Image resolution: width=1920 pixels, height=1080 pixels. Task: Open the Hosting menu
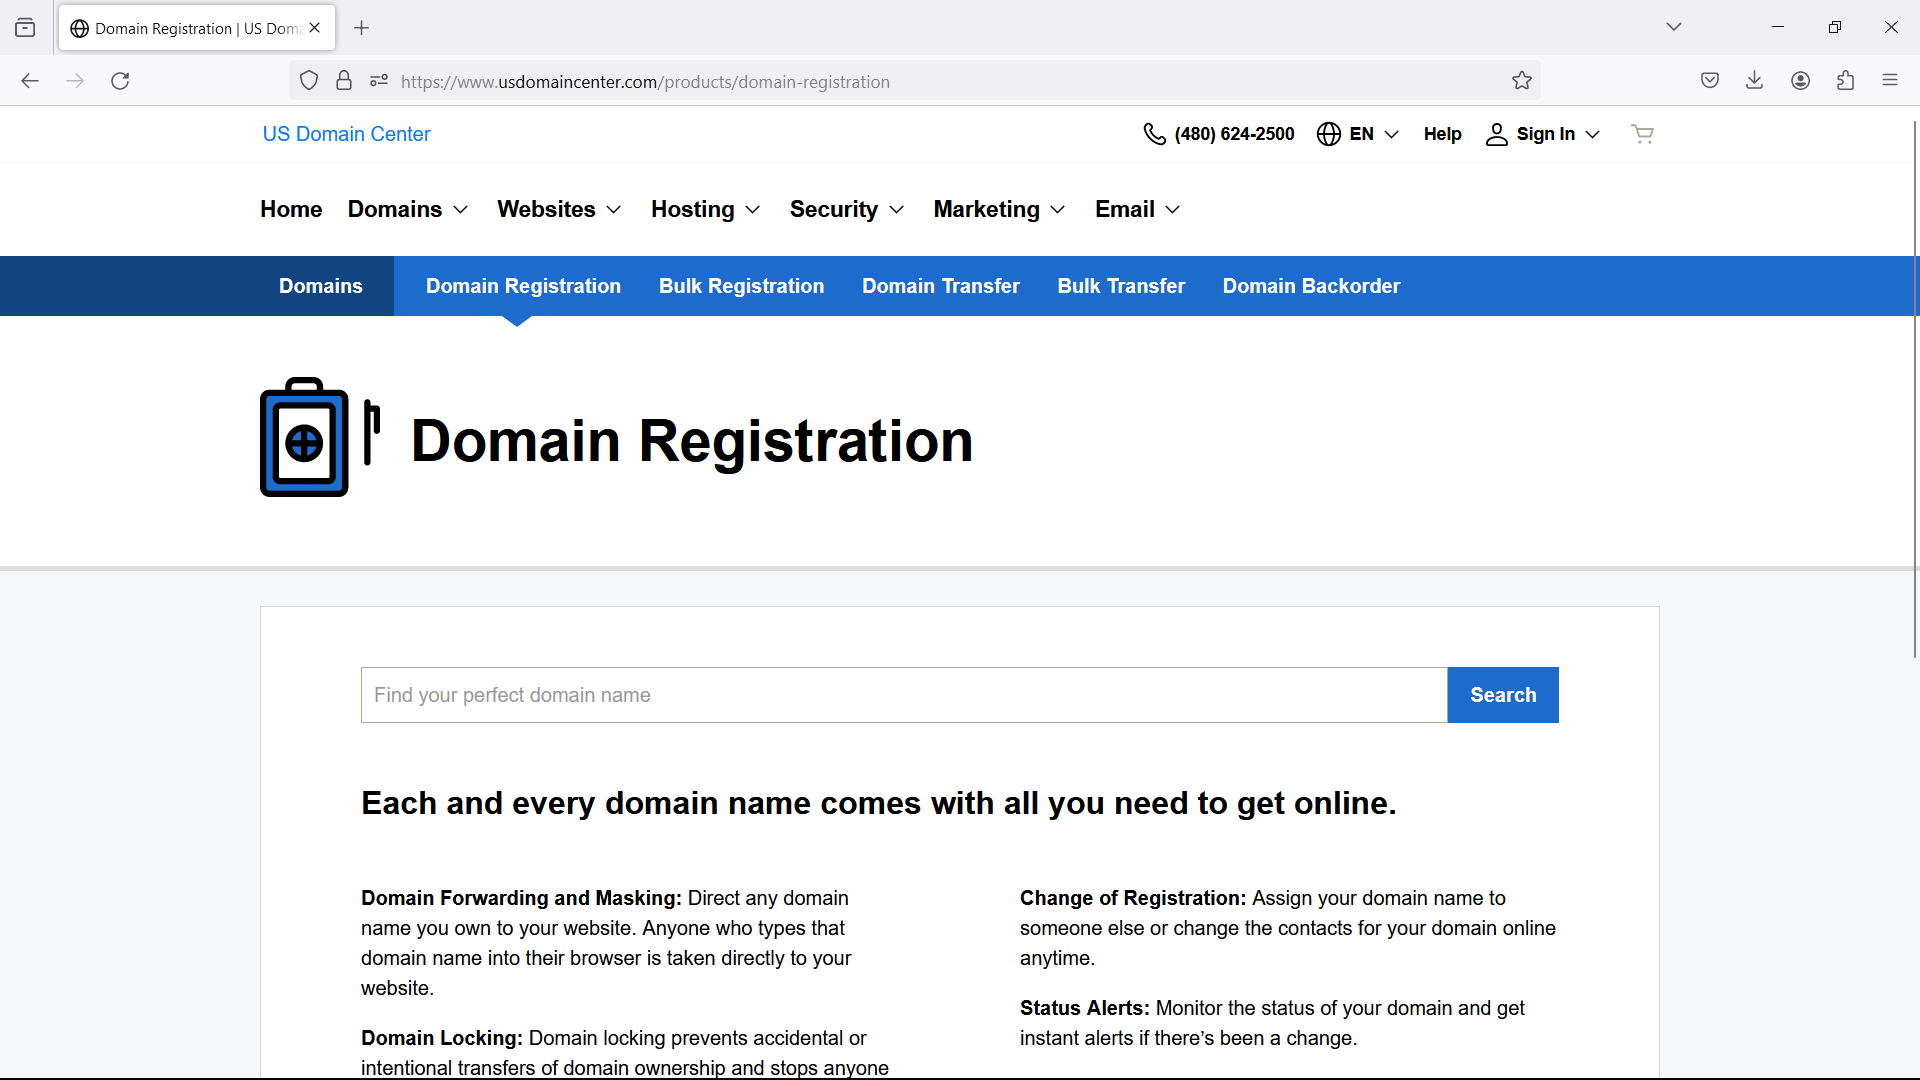pos(704,209)
